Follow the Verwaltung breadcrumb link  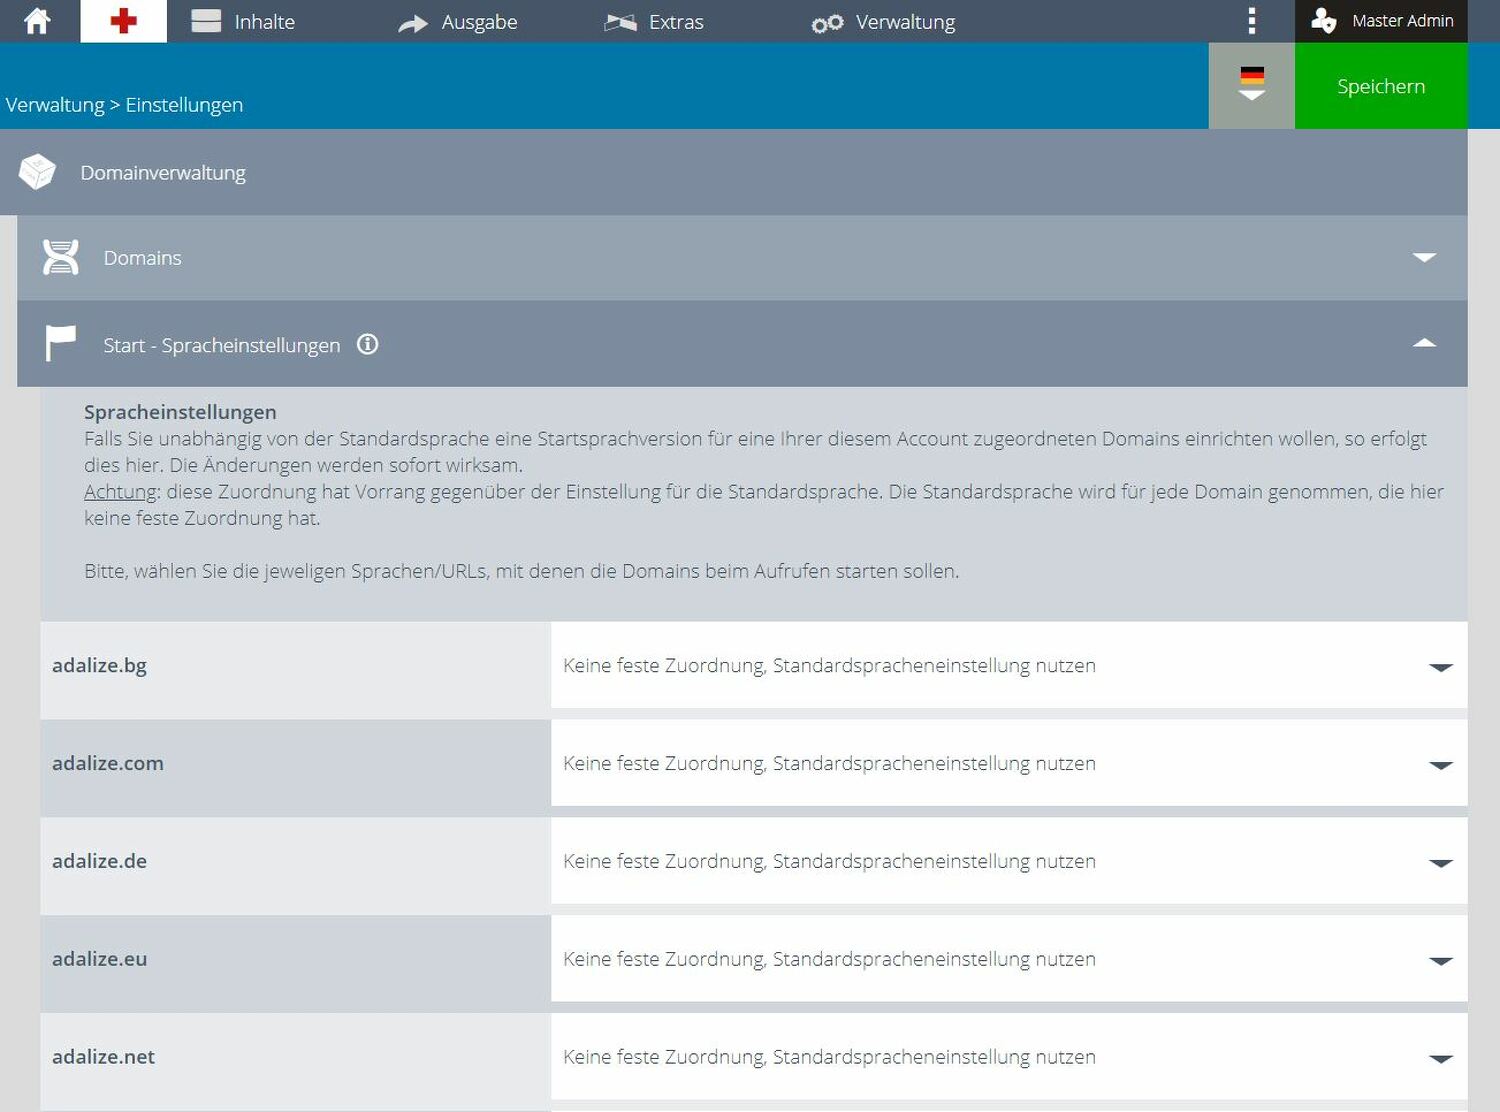coord(55,105)
